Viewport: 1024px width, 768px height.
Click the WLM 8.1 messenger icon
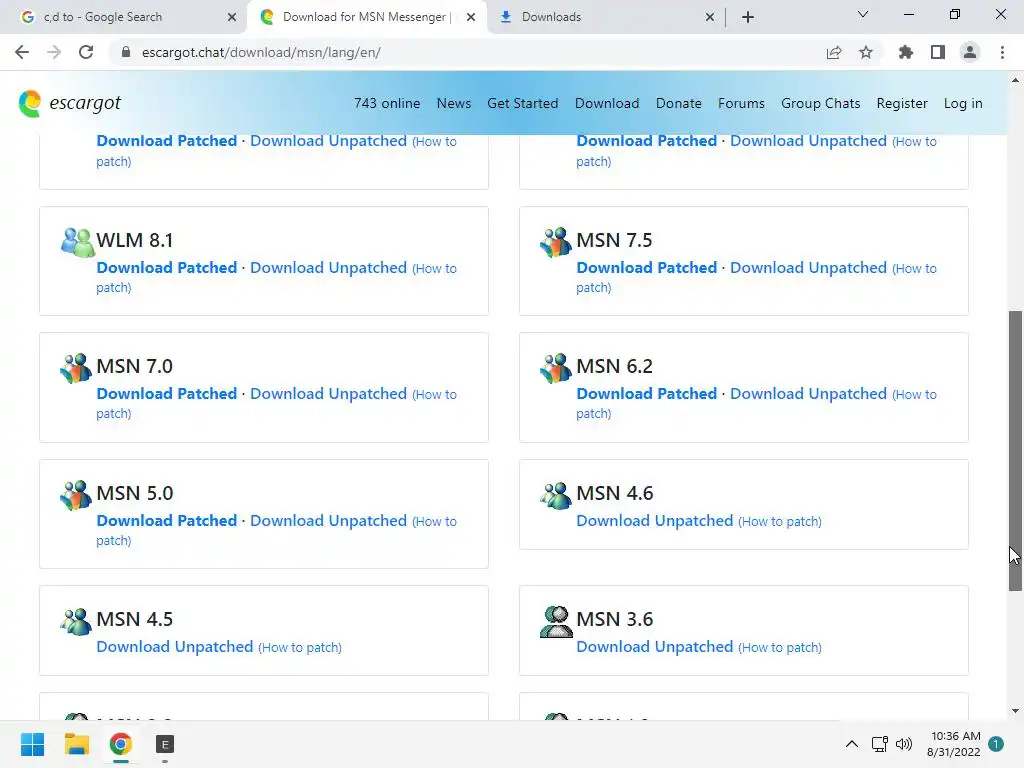tap(78, 242)
